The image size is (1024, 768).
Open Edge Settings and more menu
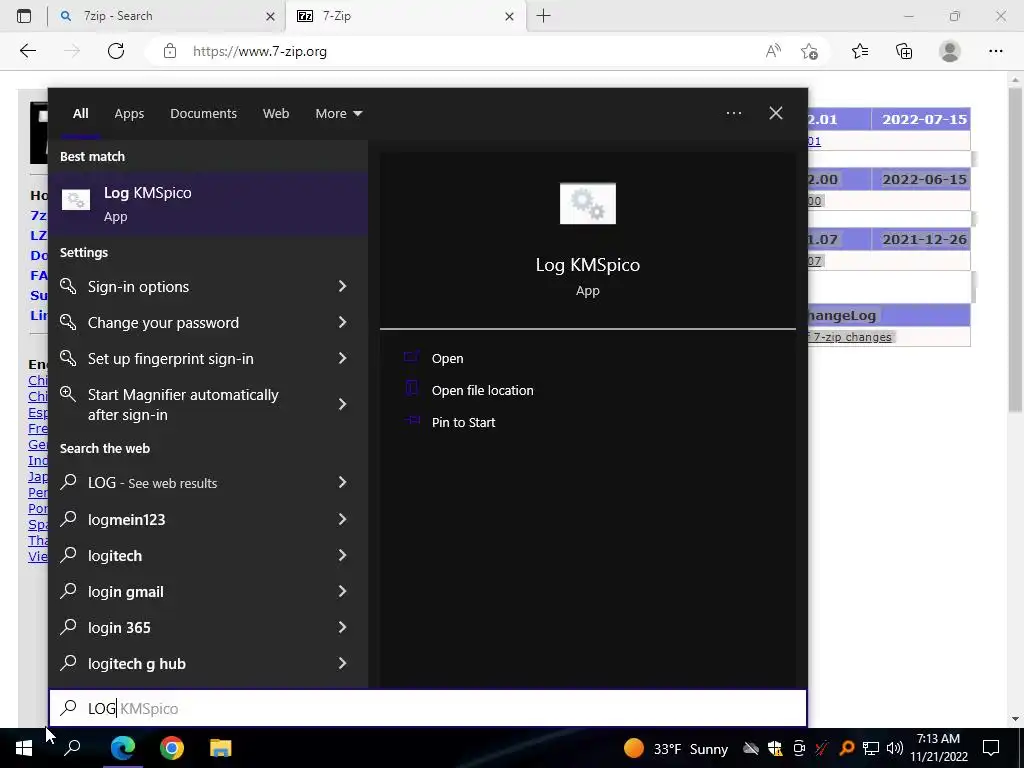coord(995,51)
